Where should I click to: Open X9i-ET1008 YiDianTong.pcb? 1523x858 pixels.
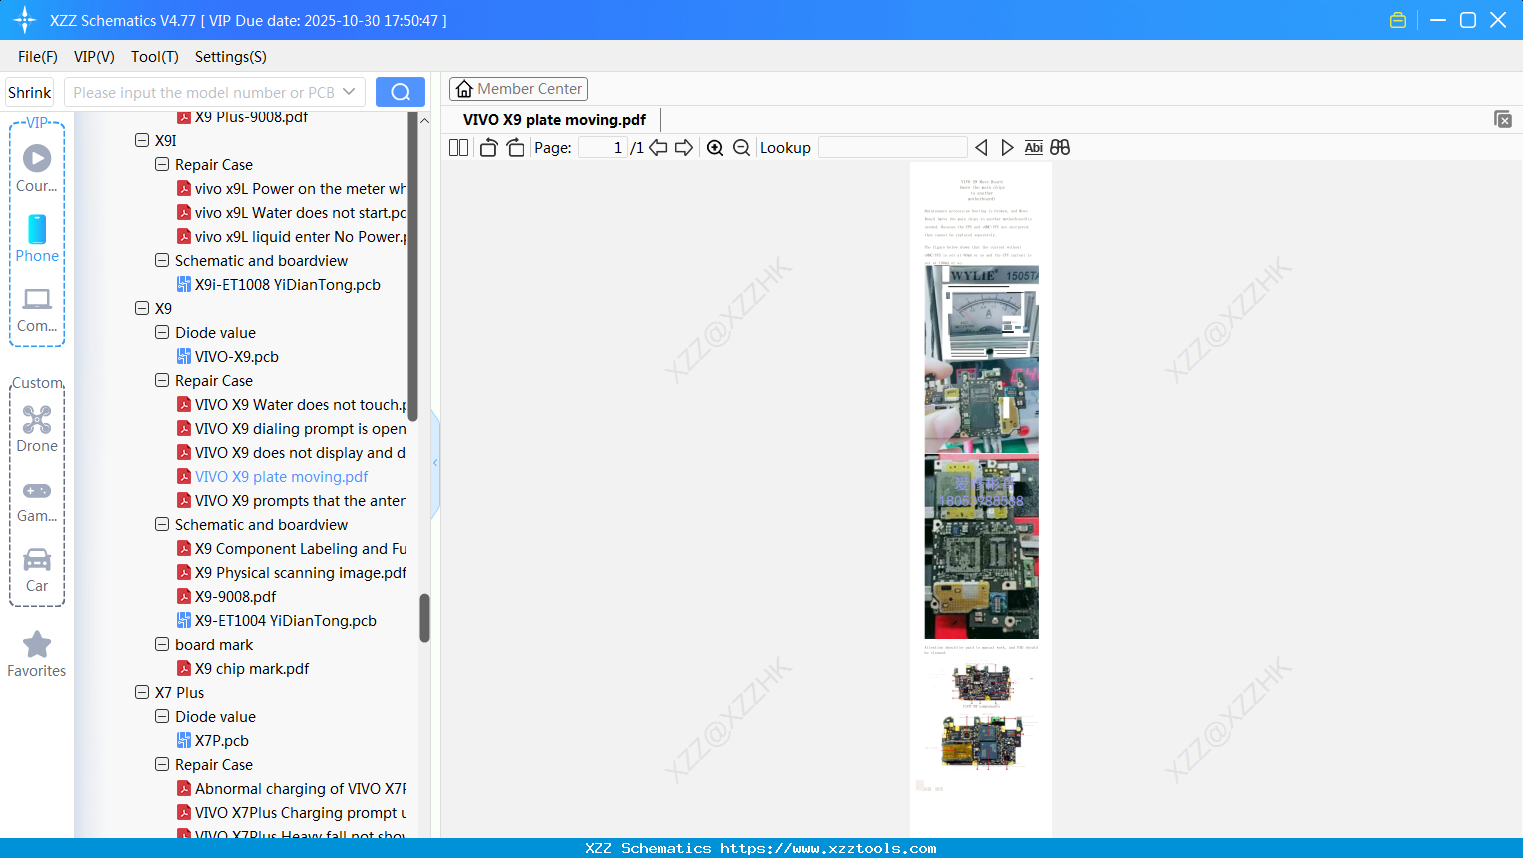288,285
